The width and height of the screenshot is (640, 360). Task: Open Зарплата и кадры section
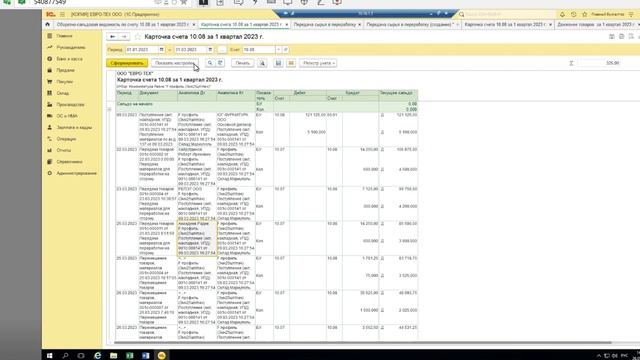point(74,127)
